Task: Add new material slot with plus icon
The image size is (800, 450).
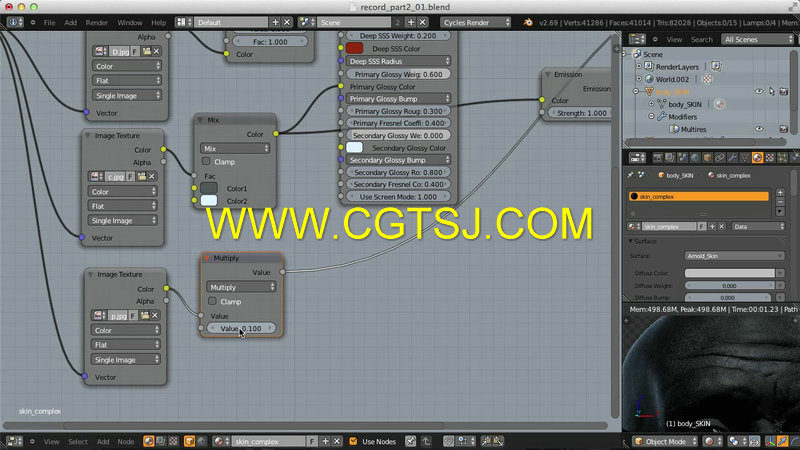Action: point(780,192)
